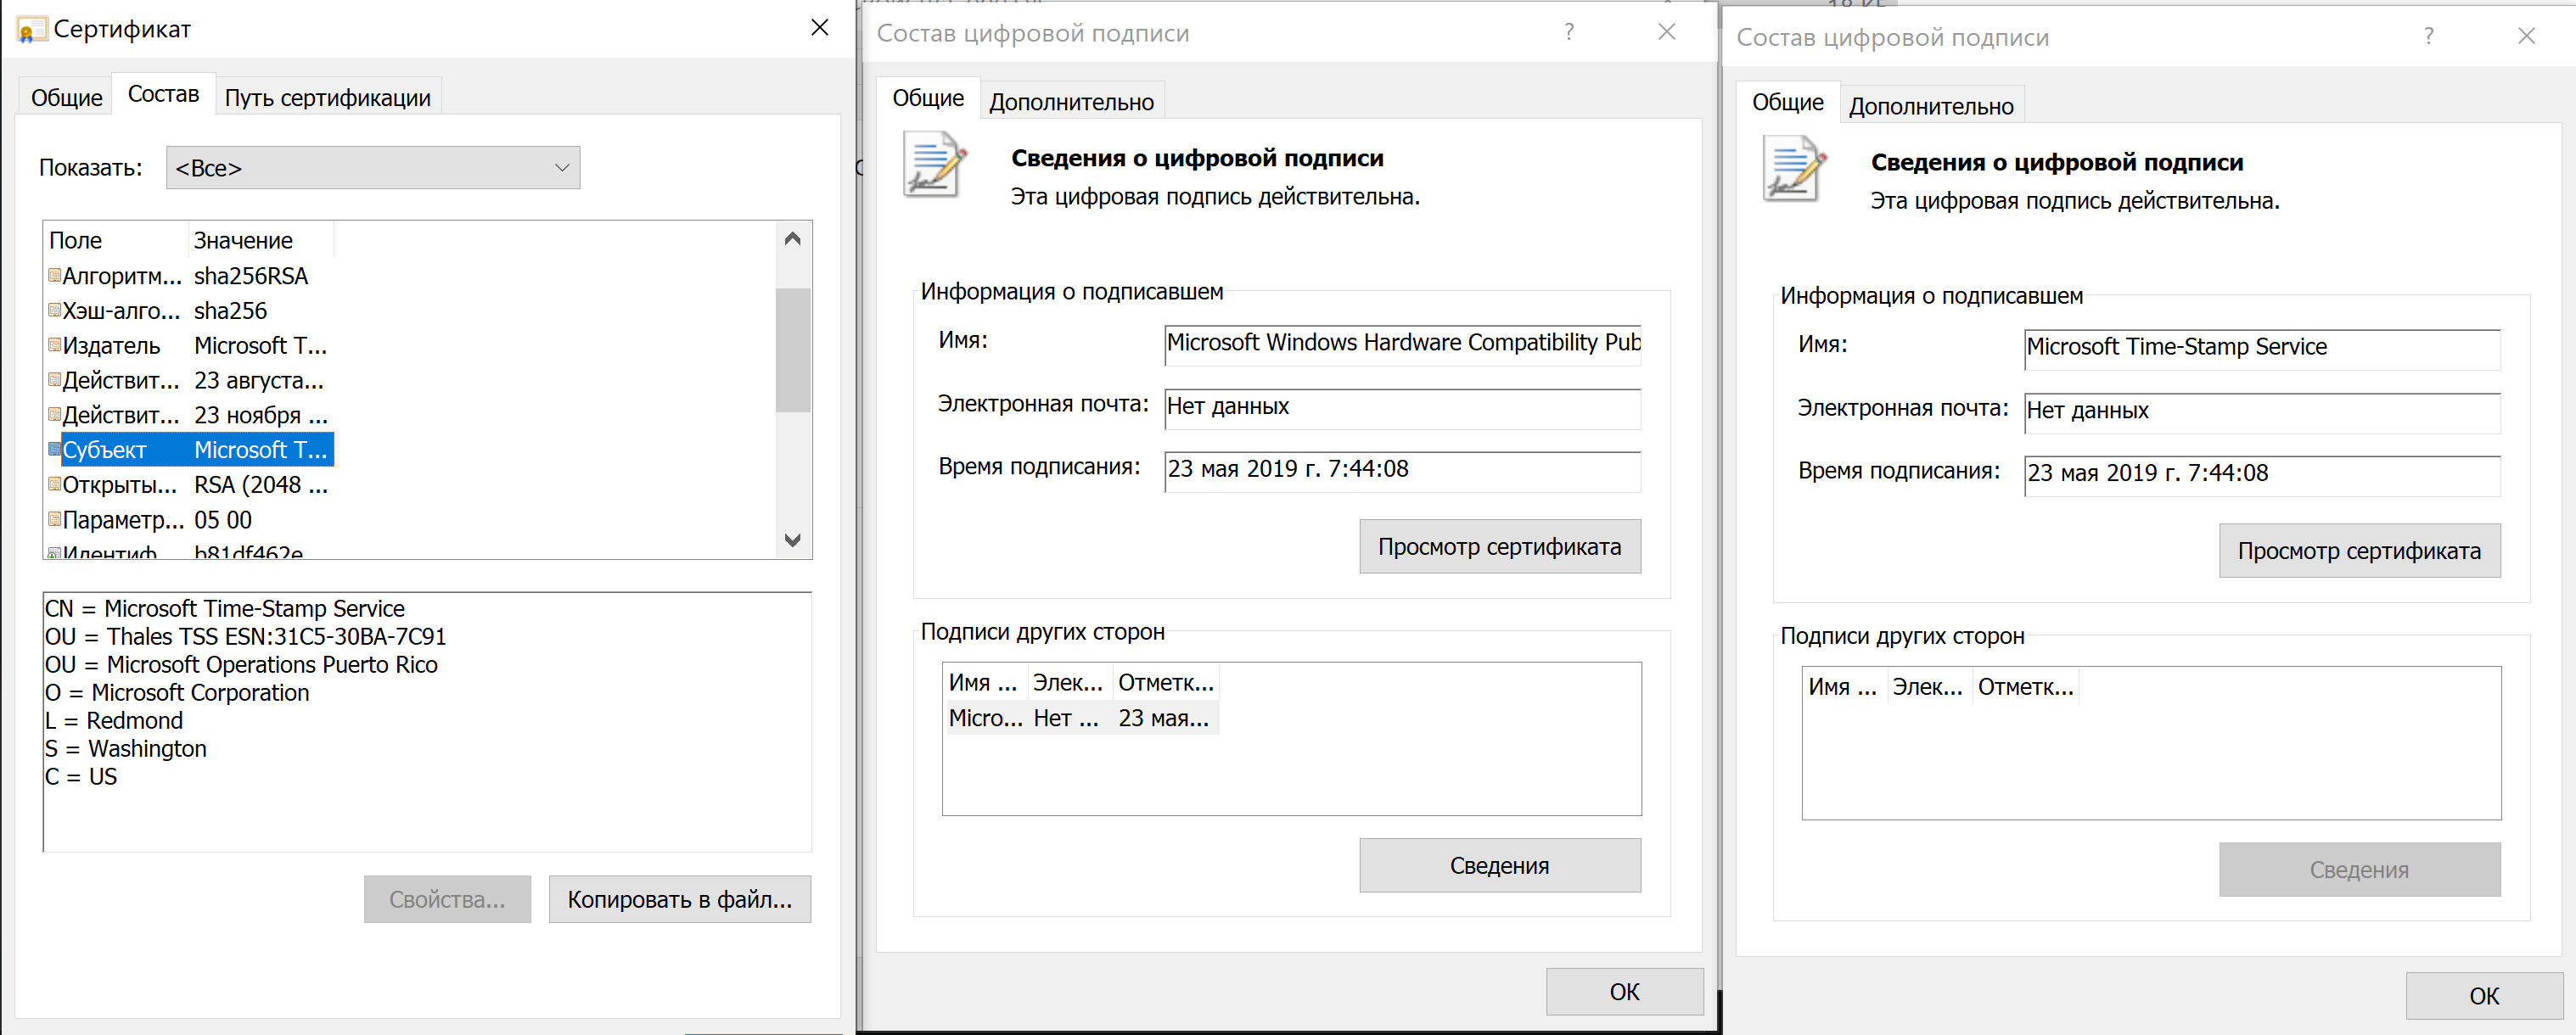Close the Сертификат window
The height and width of the screenshot is (1035, 2576).
click(x=819, y=28)
